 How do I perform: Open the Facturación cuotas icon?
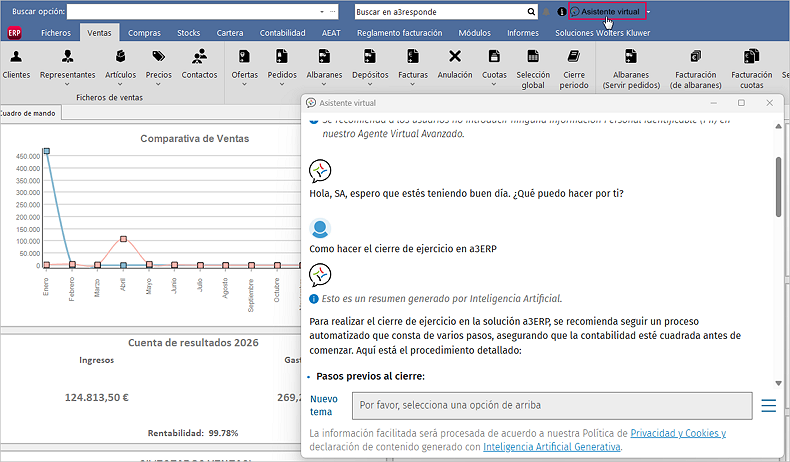[x=751, y=56]
